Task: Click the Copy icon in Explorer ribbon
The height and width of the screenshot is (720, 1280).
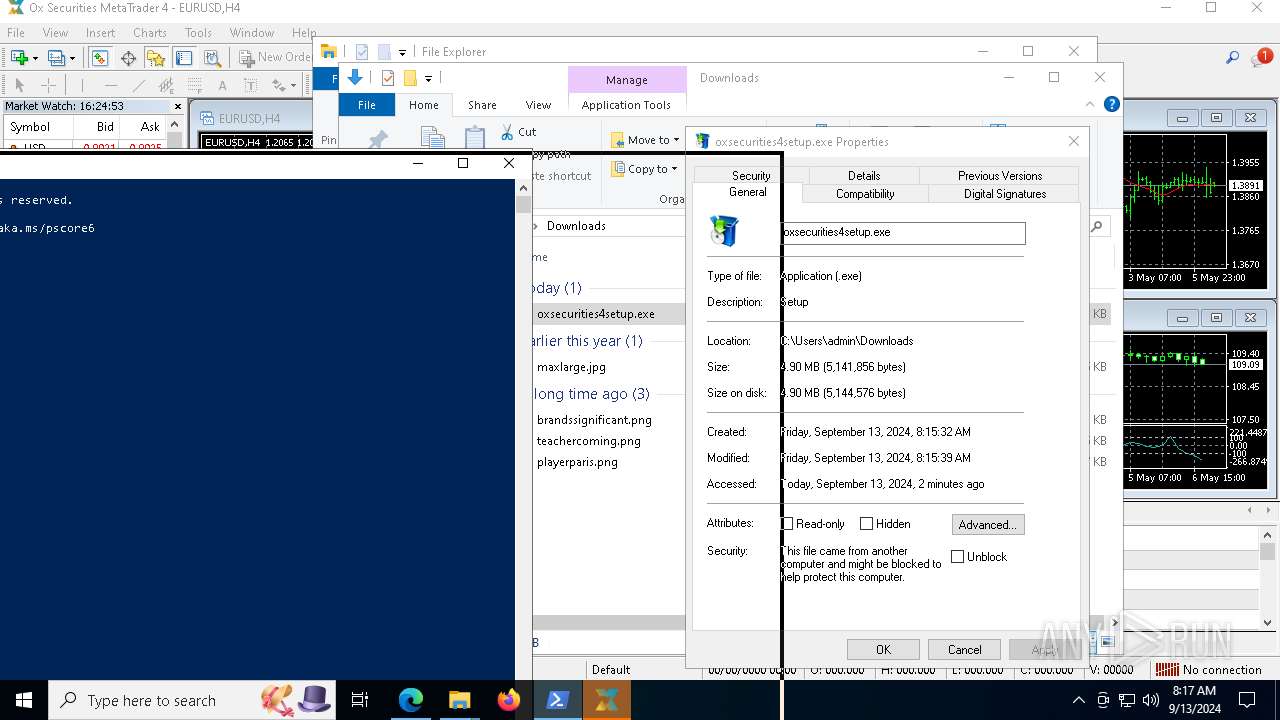Action: click(x=432, y=138)
